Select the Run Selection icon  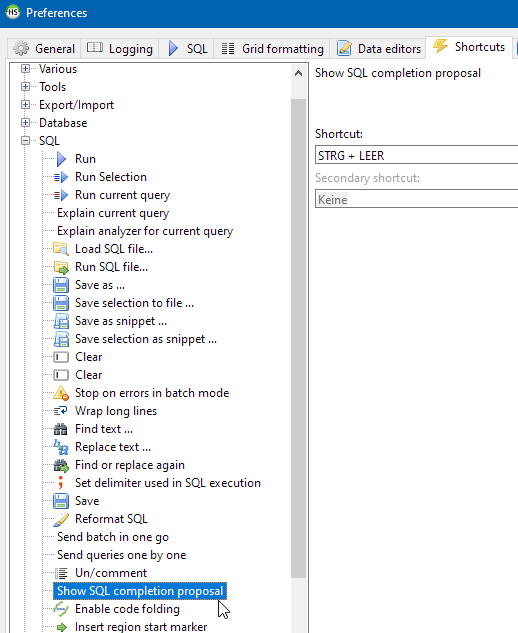(x=61, y=177)
